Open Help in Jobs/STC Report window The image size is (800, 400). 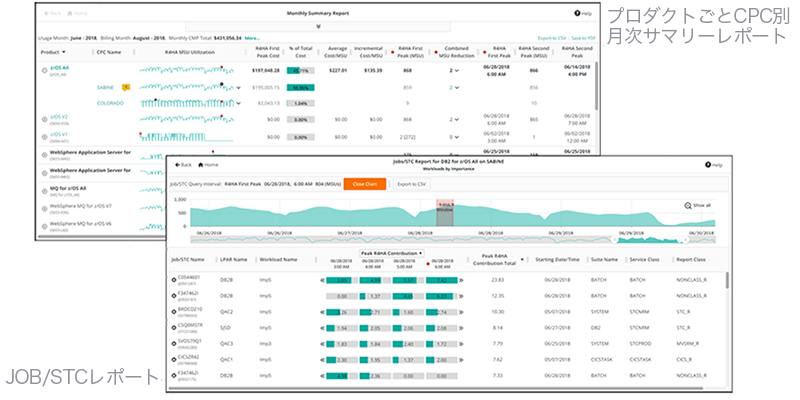[713, 165]
